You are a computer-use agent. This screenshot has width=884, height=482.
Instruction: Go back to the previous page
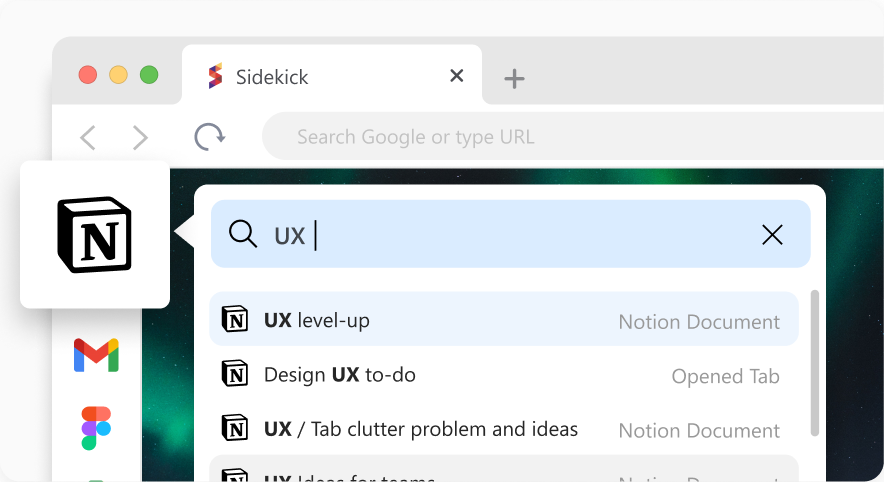tap(88, 138)
